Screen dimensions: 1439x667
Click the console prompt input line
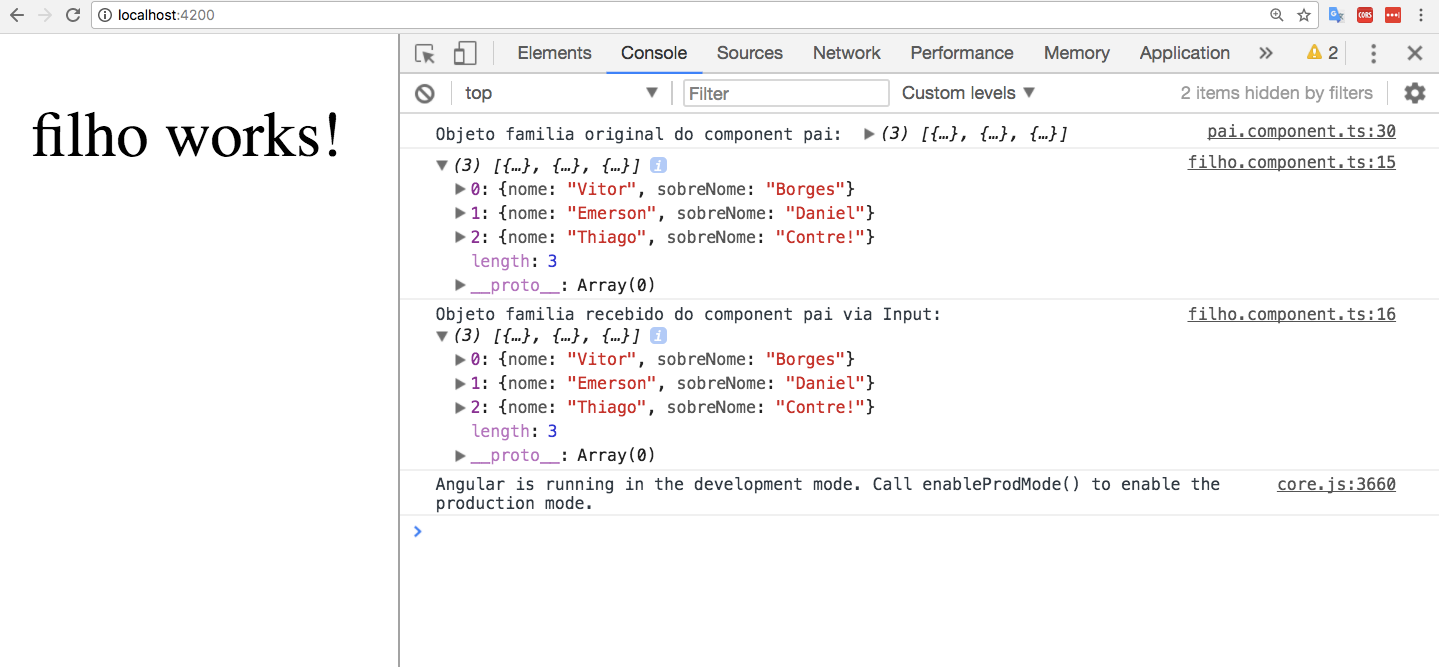tap(919, 532)
